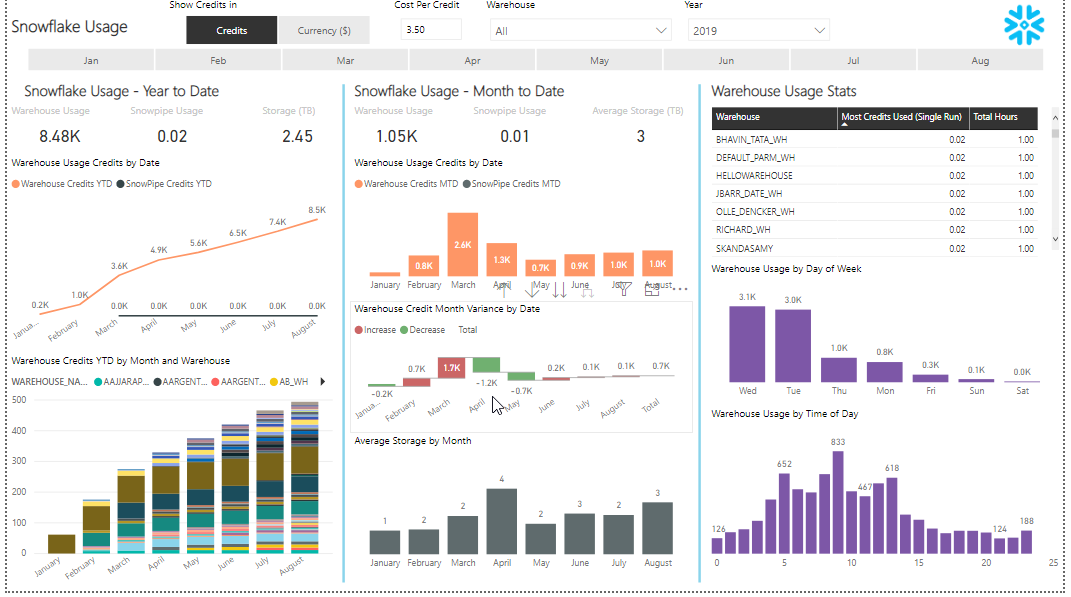The image size is (1071, 597).
Task: Switch display to Currency ($)
Action: pos(324,30)
